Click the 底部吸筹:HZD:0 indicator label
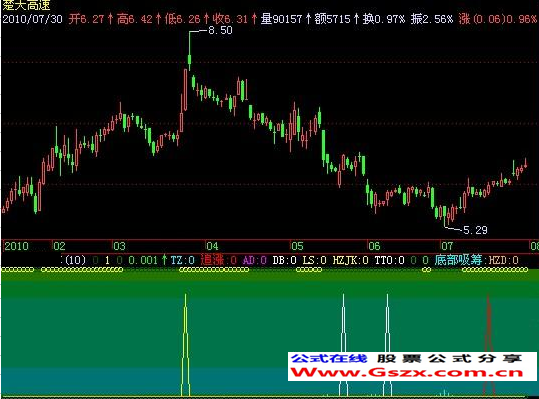The image size is (539, 399). click(x=476, y=260)
